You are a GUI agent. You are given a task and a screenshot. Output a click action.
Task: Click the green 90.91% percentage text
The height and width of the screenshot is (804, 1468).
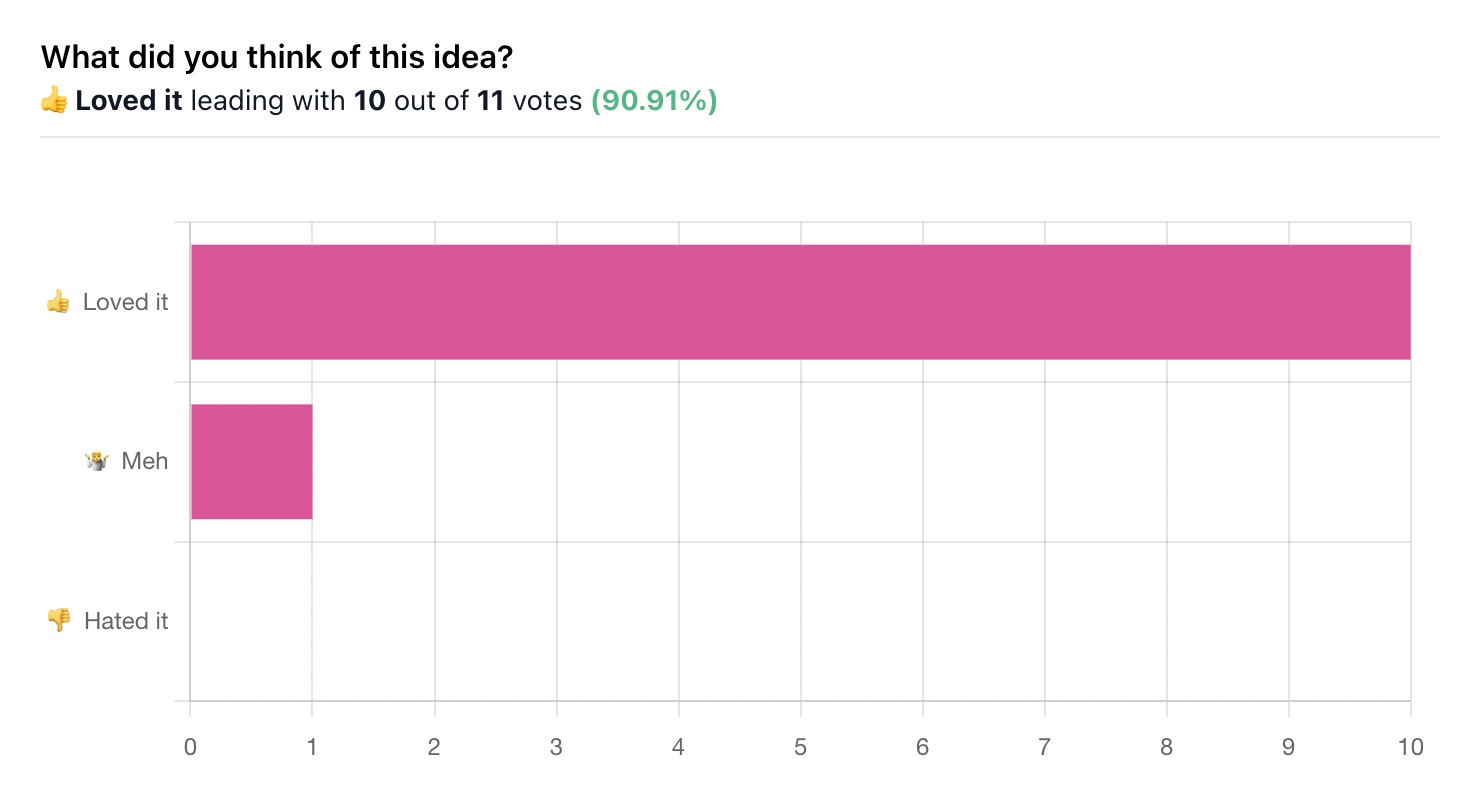tap(655, 101)
